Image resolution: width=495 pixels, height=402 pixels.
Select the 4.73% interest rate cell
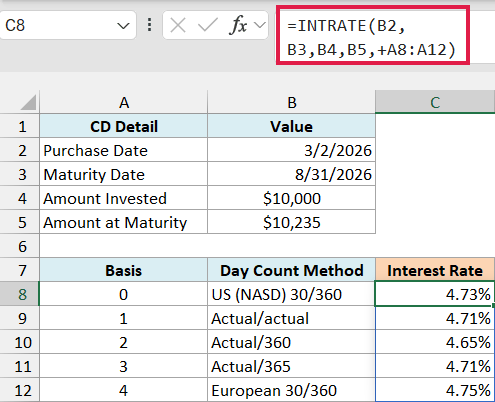click(x=435, y=294)
